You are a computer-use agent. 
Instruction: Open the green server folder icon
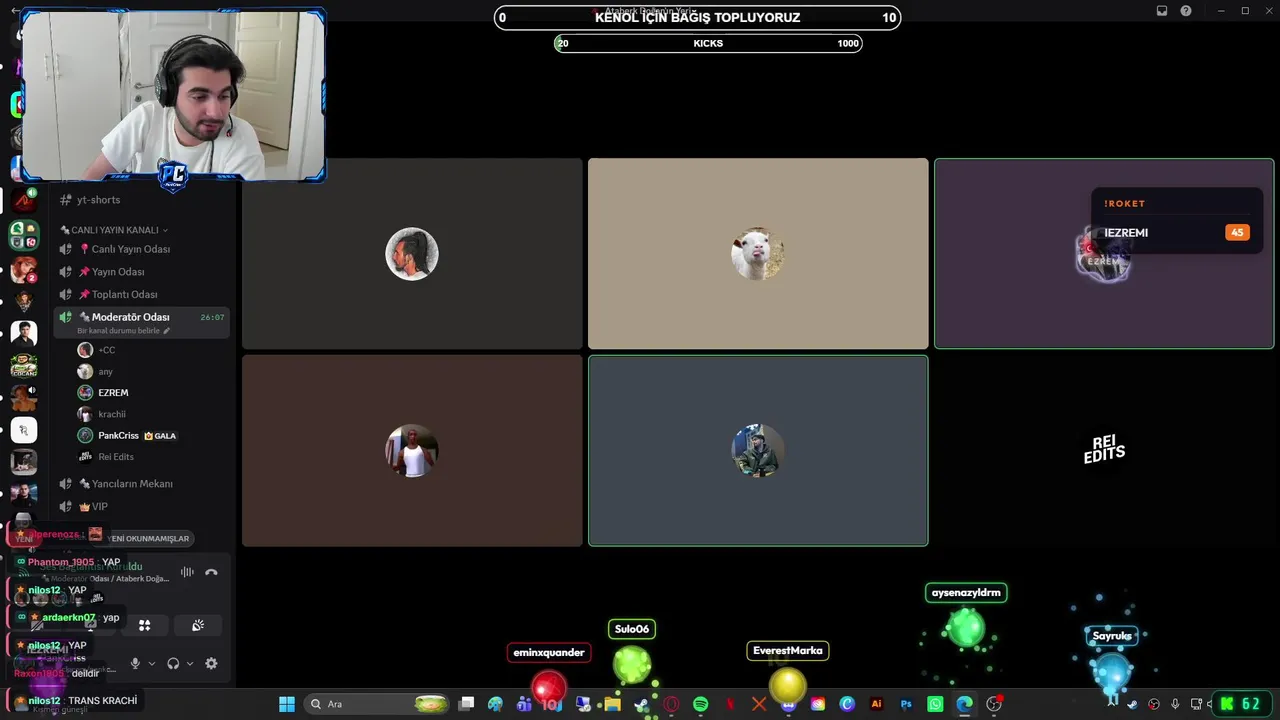click(x=23, y=235)
